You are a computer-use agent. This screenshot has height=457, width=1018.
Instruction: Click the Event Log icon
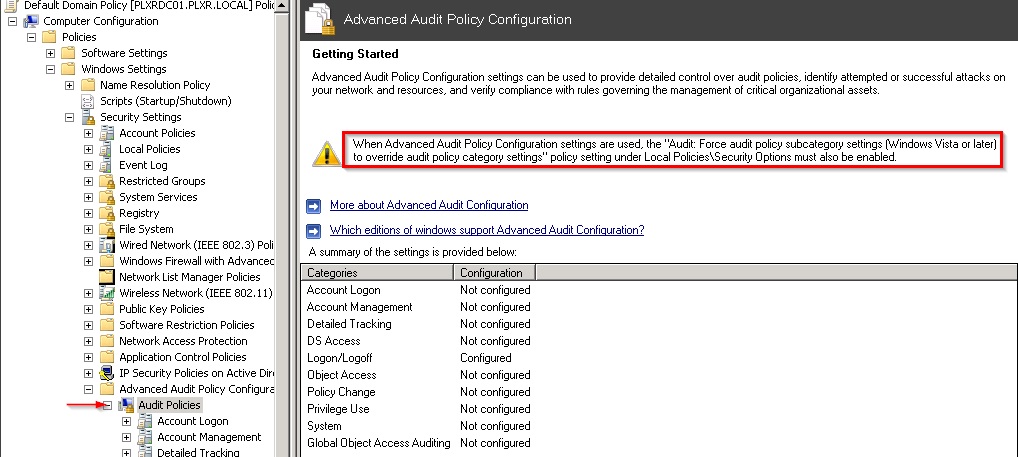pos(106,166)
